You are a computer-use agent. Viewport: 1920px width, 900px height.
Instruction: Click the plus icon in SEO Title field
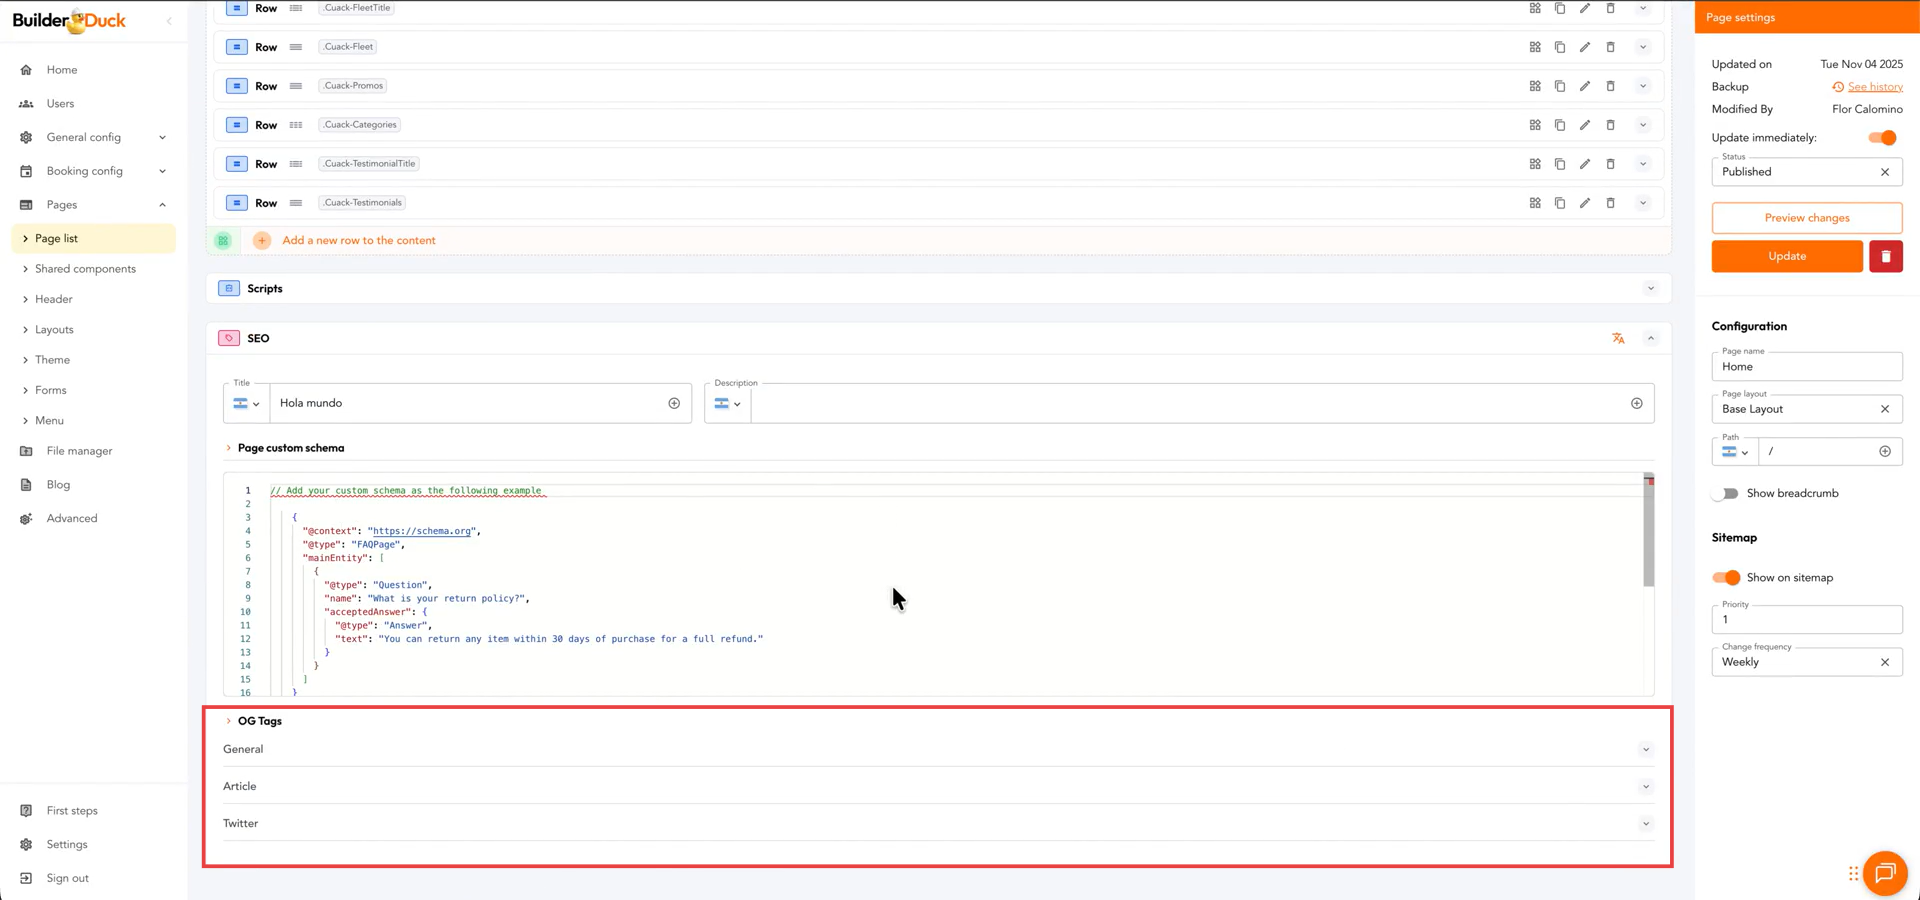pyautogui.click(x=674, y=404)
